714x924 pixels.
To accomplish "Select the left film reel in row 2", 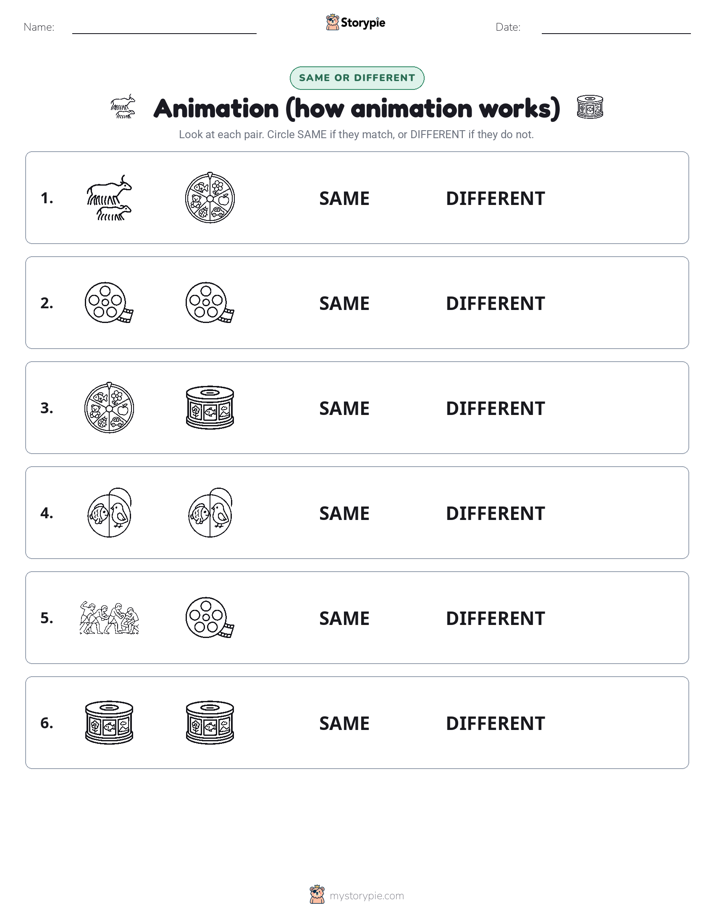I will [110, 303].
